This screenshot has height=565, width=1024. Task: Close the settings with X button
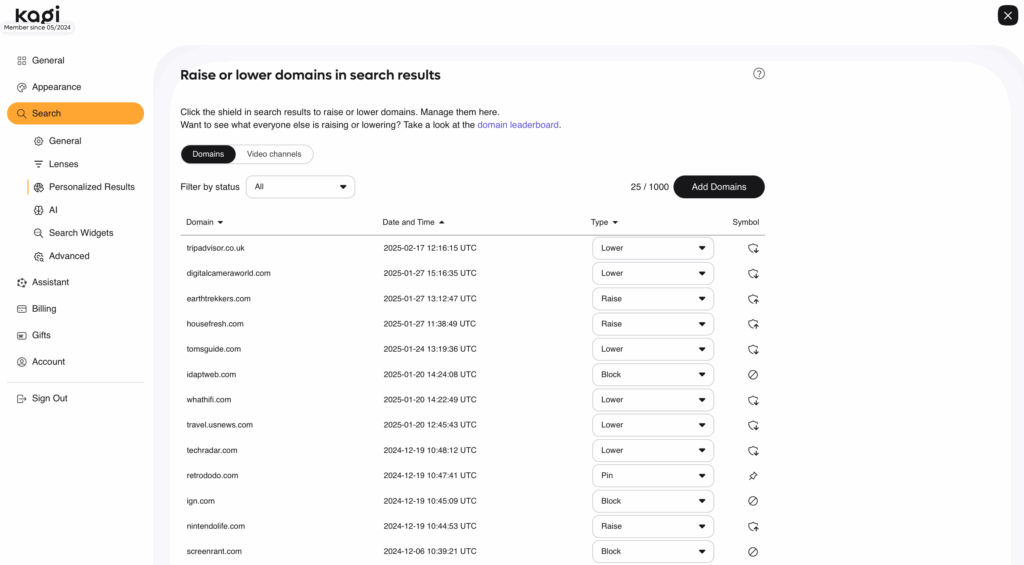click(1008, 15)
